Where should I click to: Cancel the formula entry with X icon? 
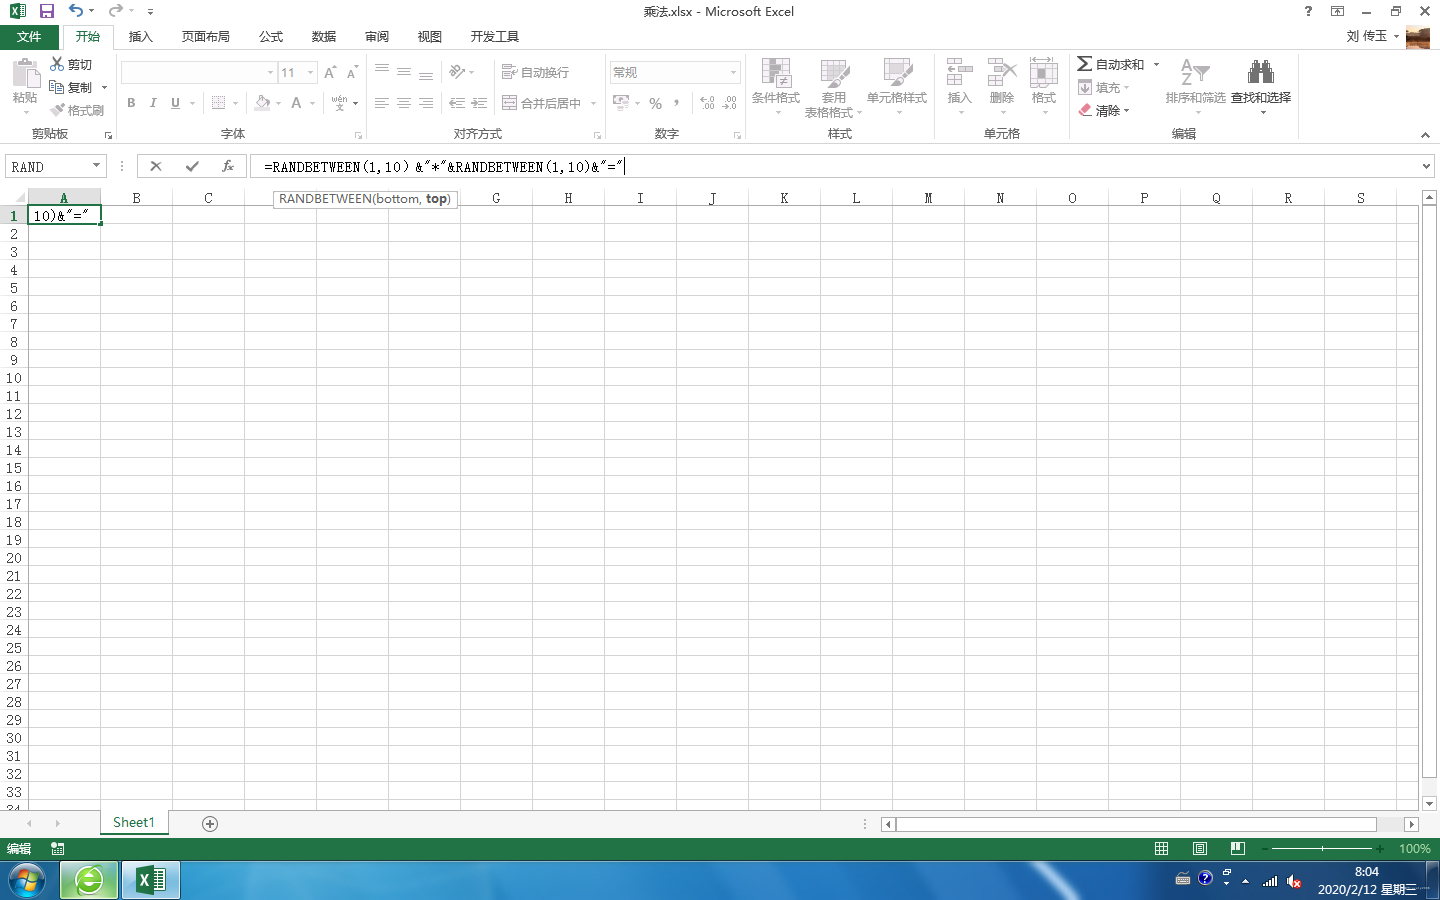156,166
